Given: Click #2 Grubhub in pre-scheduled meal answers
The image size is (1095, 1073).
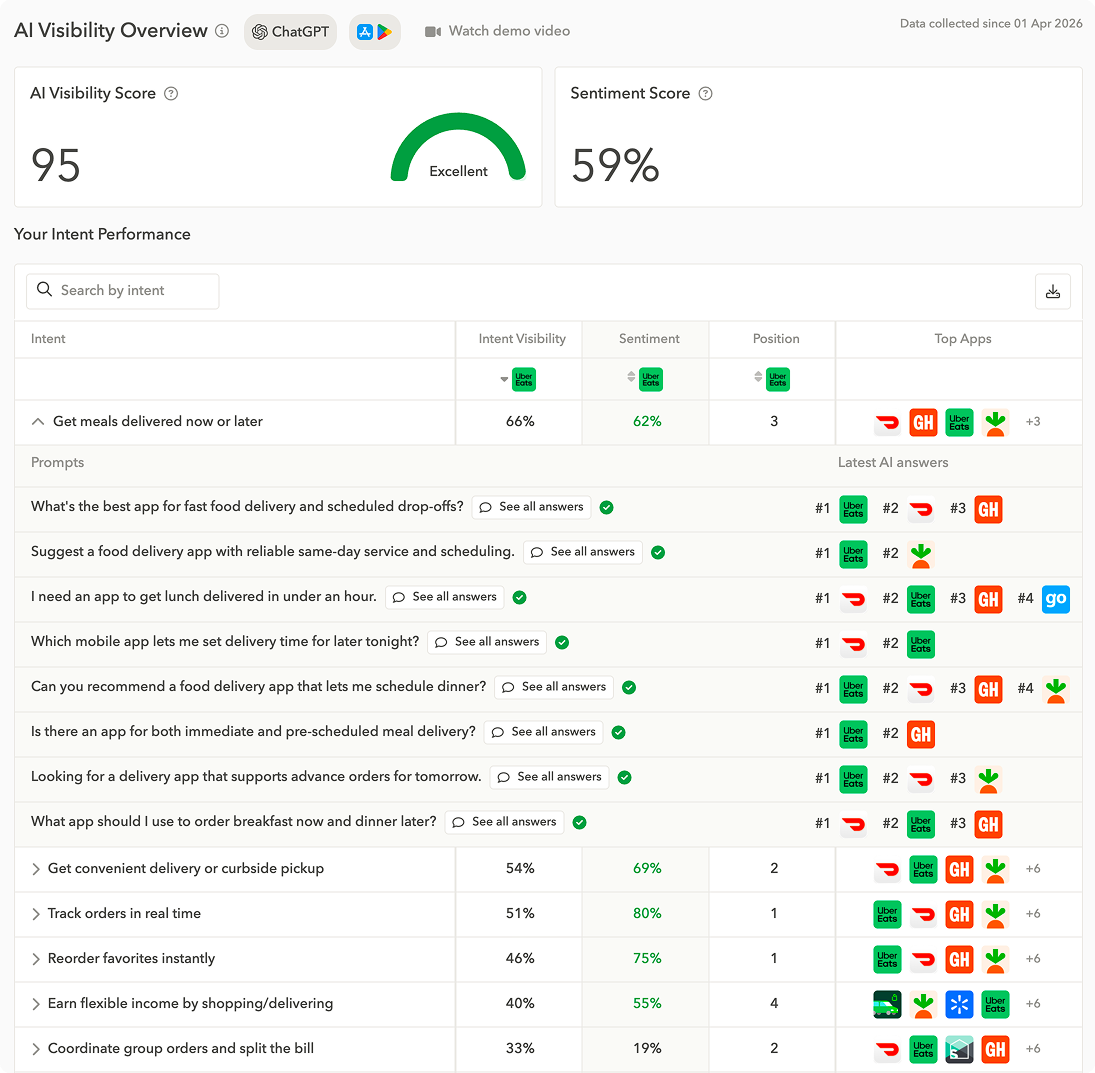Looking at the screenshot, I should click(921, 734).
